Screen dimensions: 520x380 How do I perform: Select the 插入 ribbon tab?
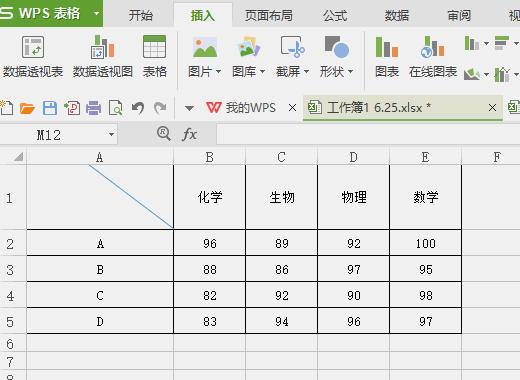[203, 15]
